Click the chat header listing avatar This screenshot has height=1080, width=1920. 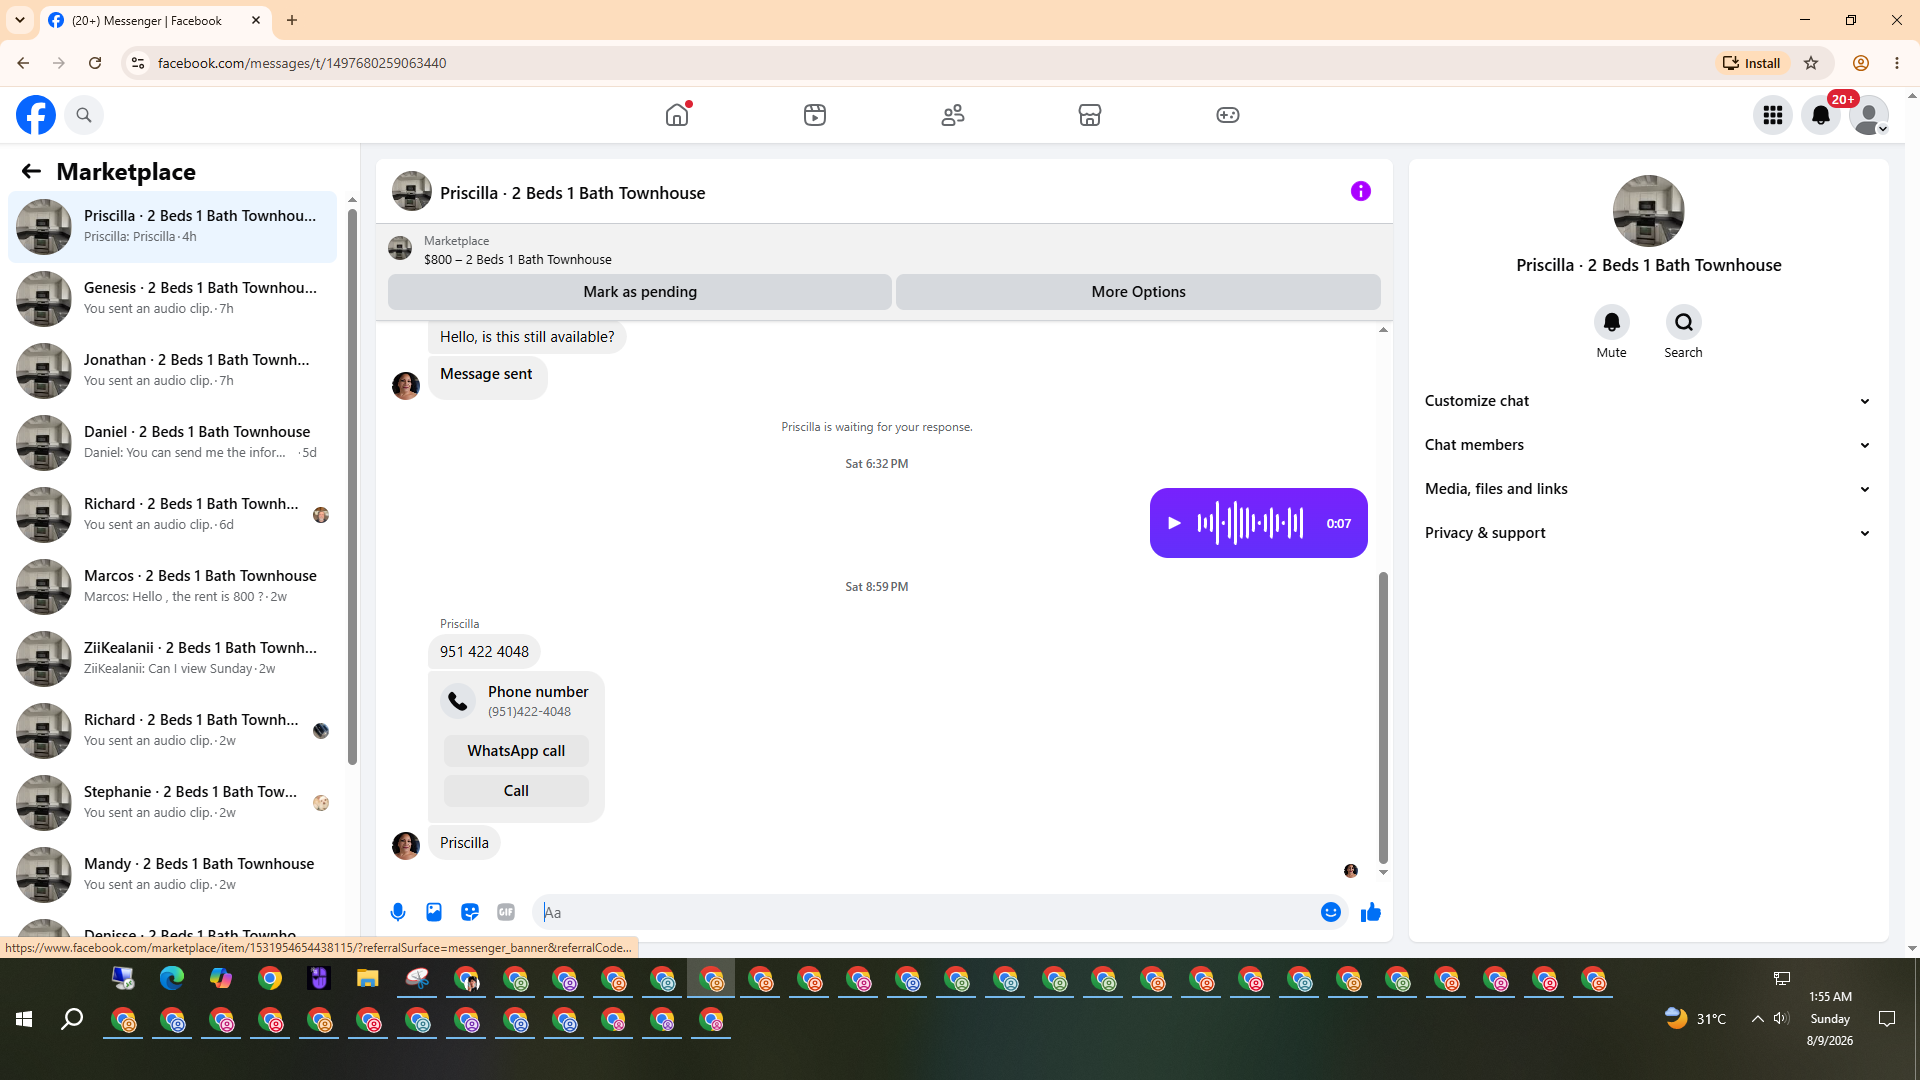(x=412, y=191)
